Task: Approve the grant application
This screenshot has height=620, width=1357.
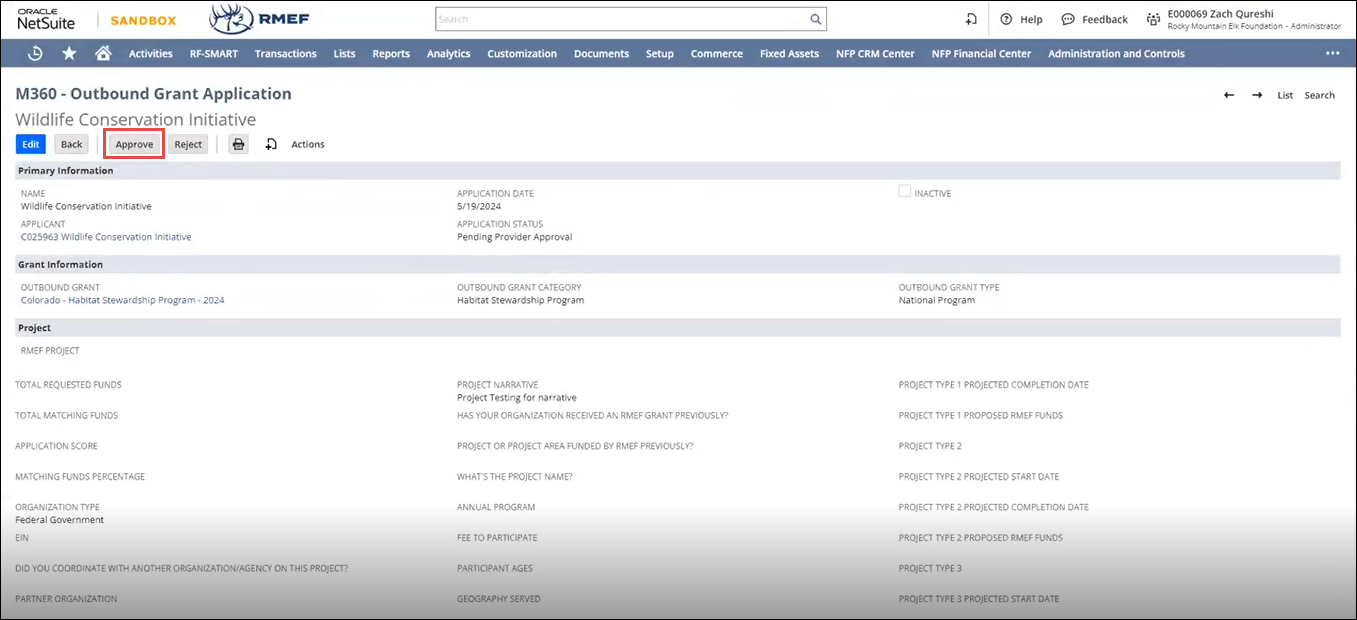Action: [134, 144]
